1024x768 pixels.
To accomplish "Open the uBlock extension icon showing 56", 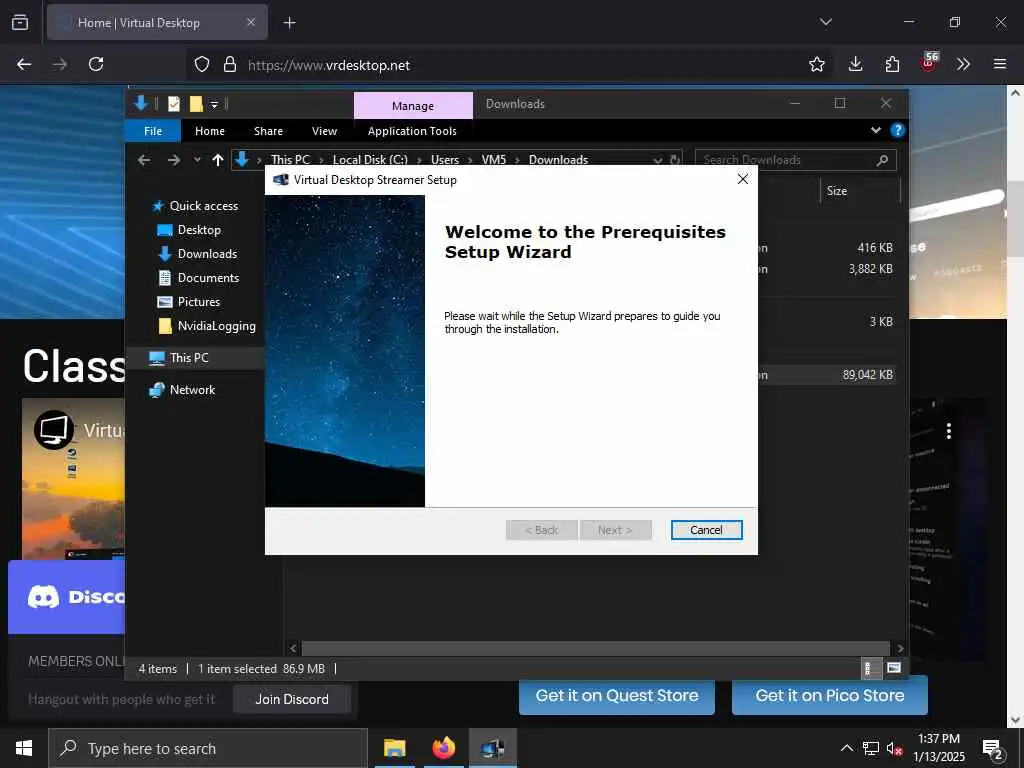I will point(929,63).
